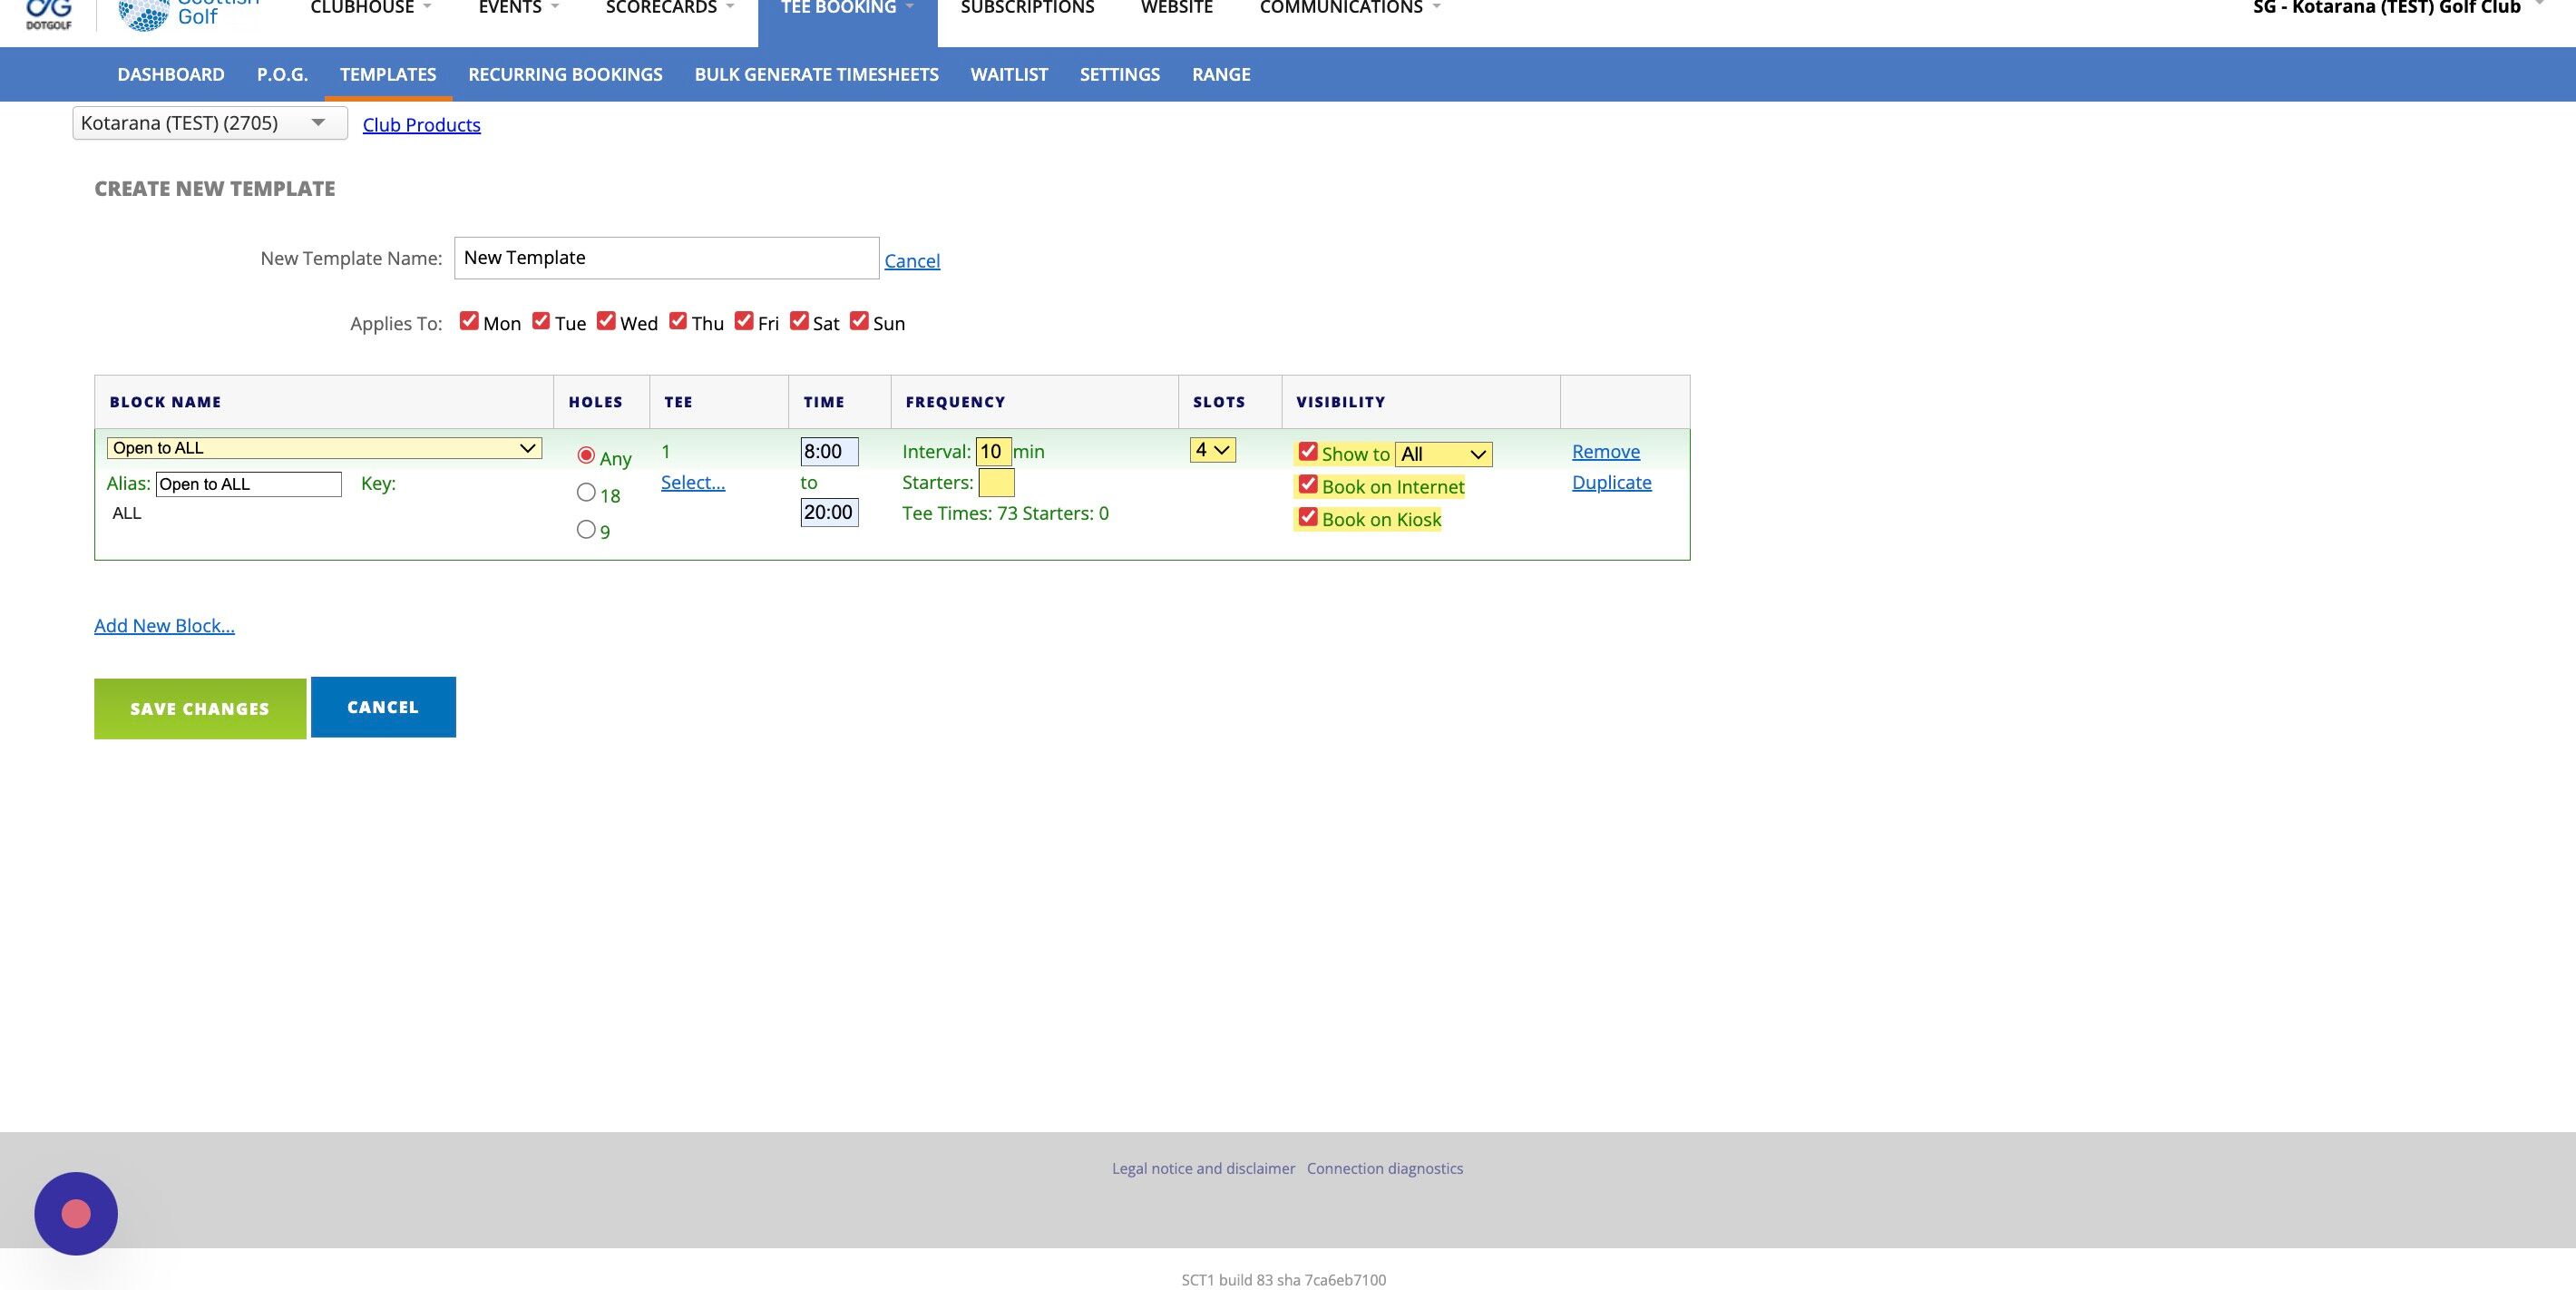Switch to Recurring Bookings tab
The height and width of the screenshot is (1290, 2576).
(x=565, y=74)
